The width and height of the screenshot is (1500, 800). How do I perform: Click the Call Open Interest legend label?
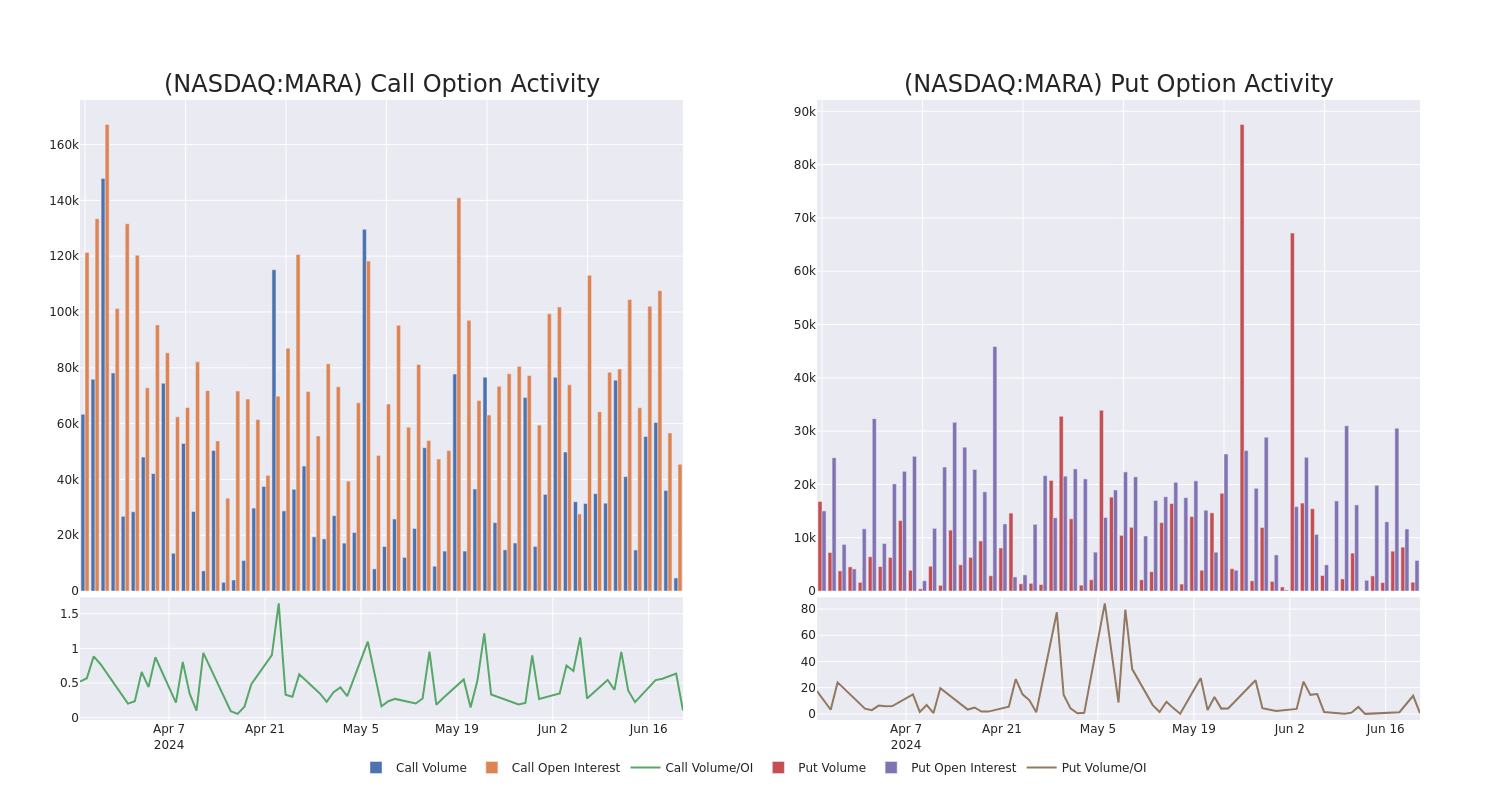(x=566, y=768)
